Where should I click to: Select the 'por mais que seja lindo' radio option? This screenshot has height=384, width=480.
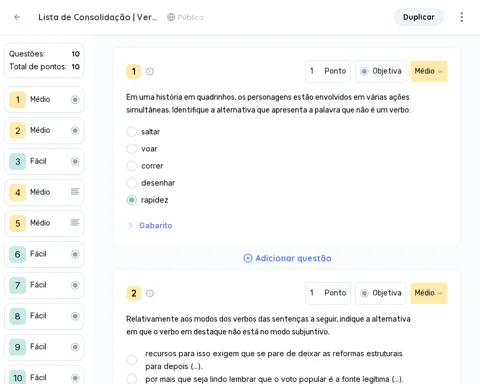pos(132,379)
